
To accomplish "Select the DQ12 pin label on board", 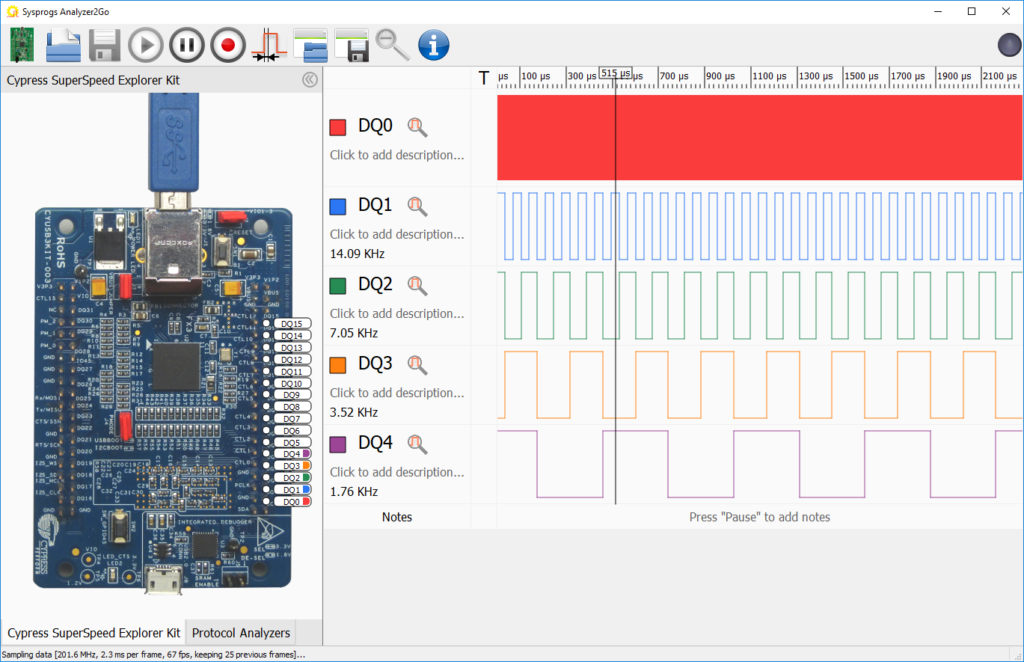I will pos(292,359).
